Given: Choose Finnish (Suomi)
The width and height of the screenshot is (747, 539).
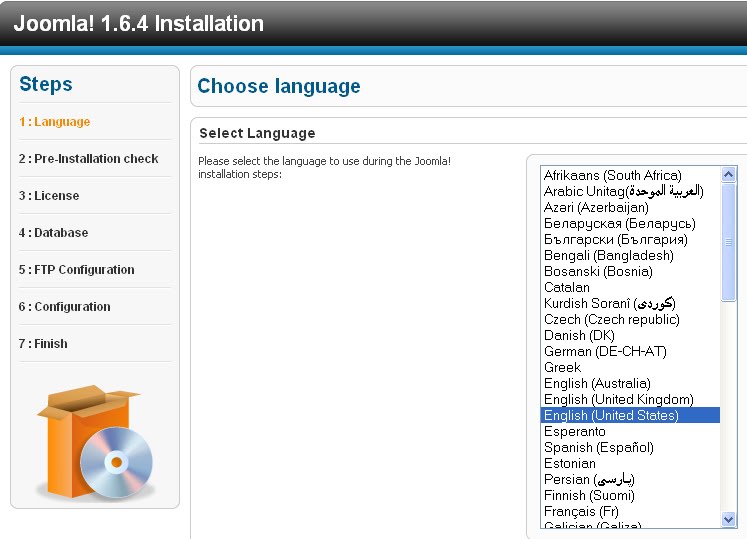Looking at the screenshot, I should pyautogui.click(x=630, y=496).
